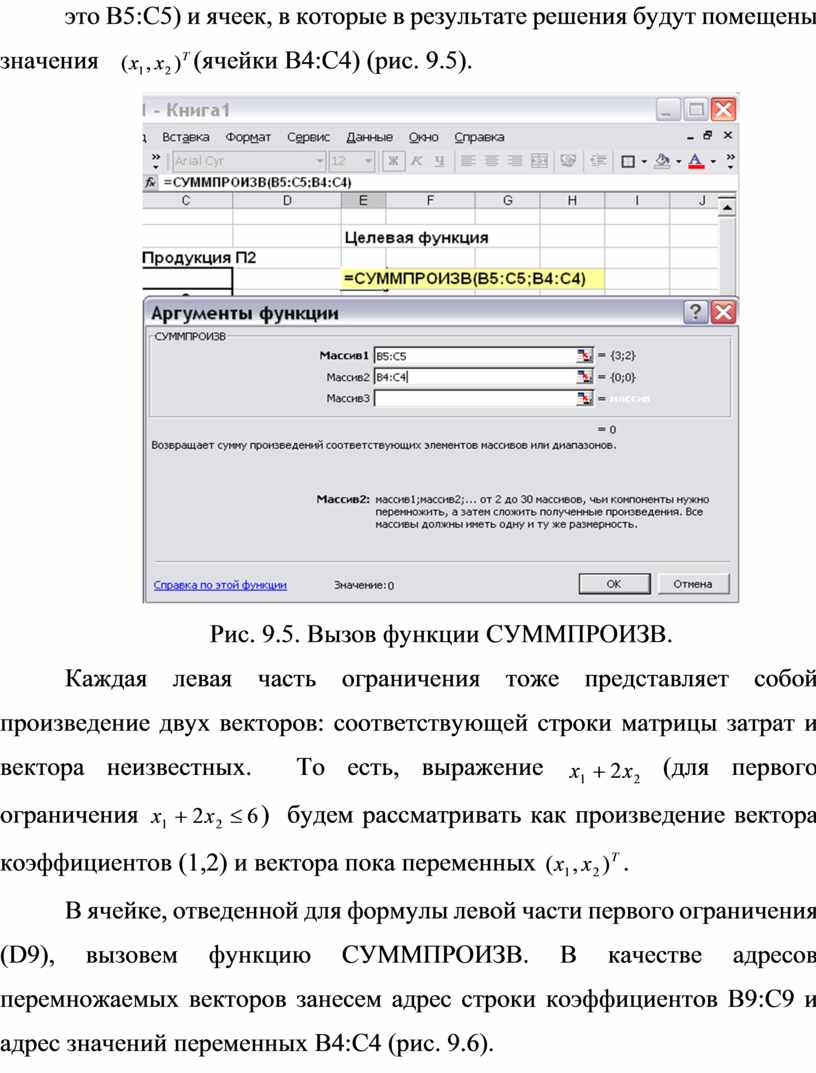
Task: Click the formula bar with =СУММПРОИЗВ formula
Action: [447, 183]
